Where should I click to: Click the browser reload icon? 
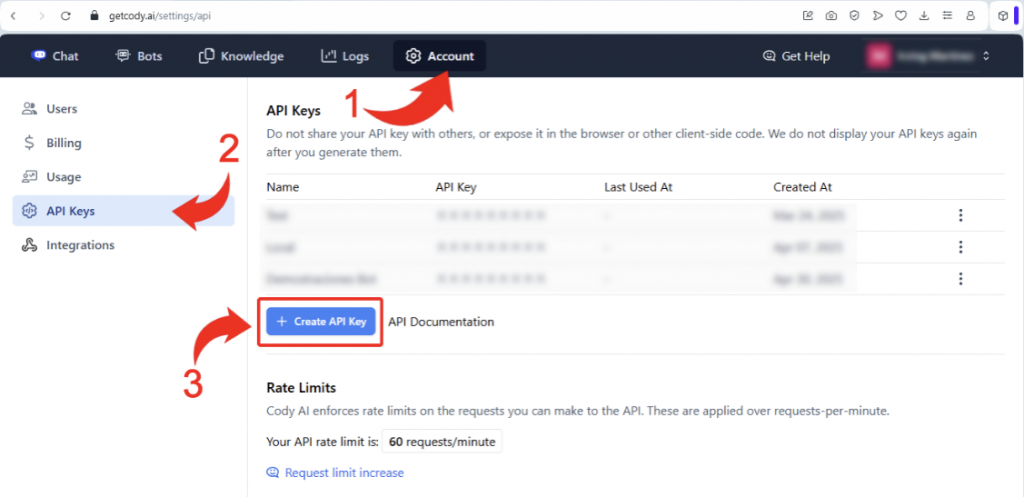click(x=66, y=16)
